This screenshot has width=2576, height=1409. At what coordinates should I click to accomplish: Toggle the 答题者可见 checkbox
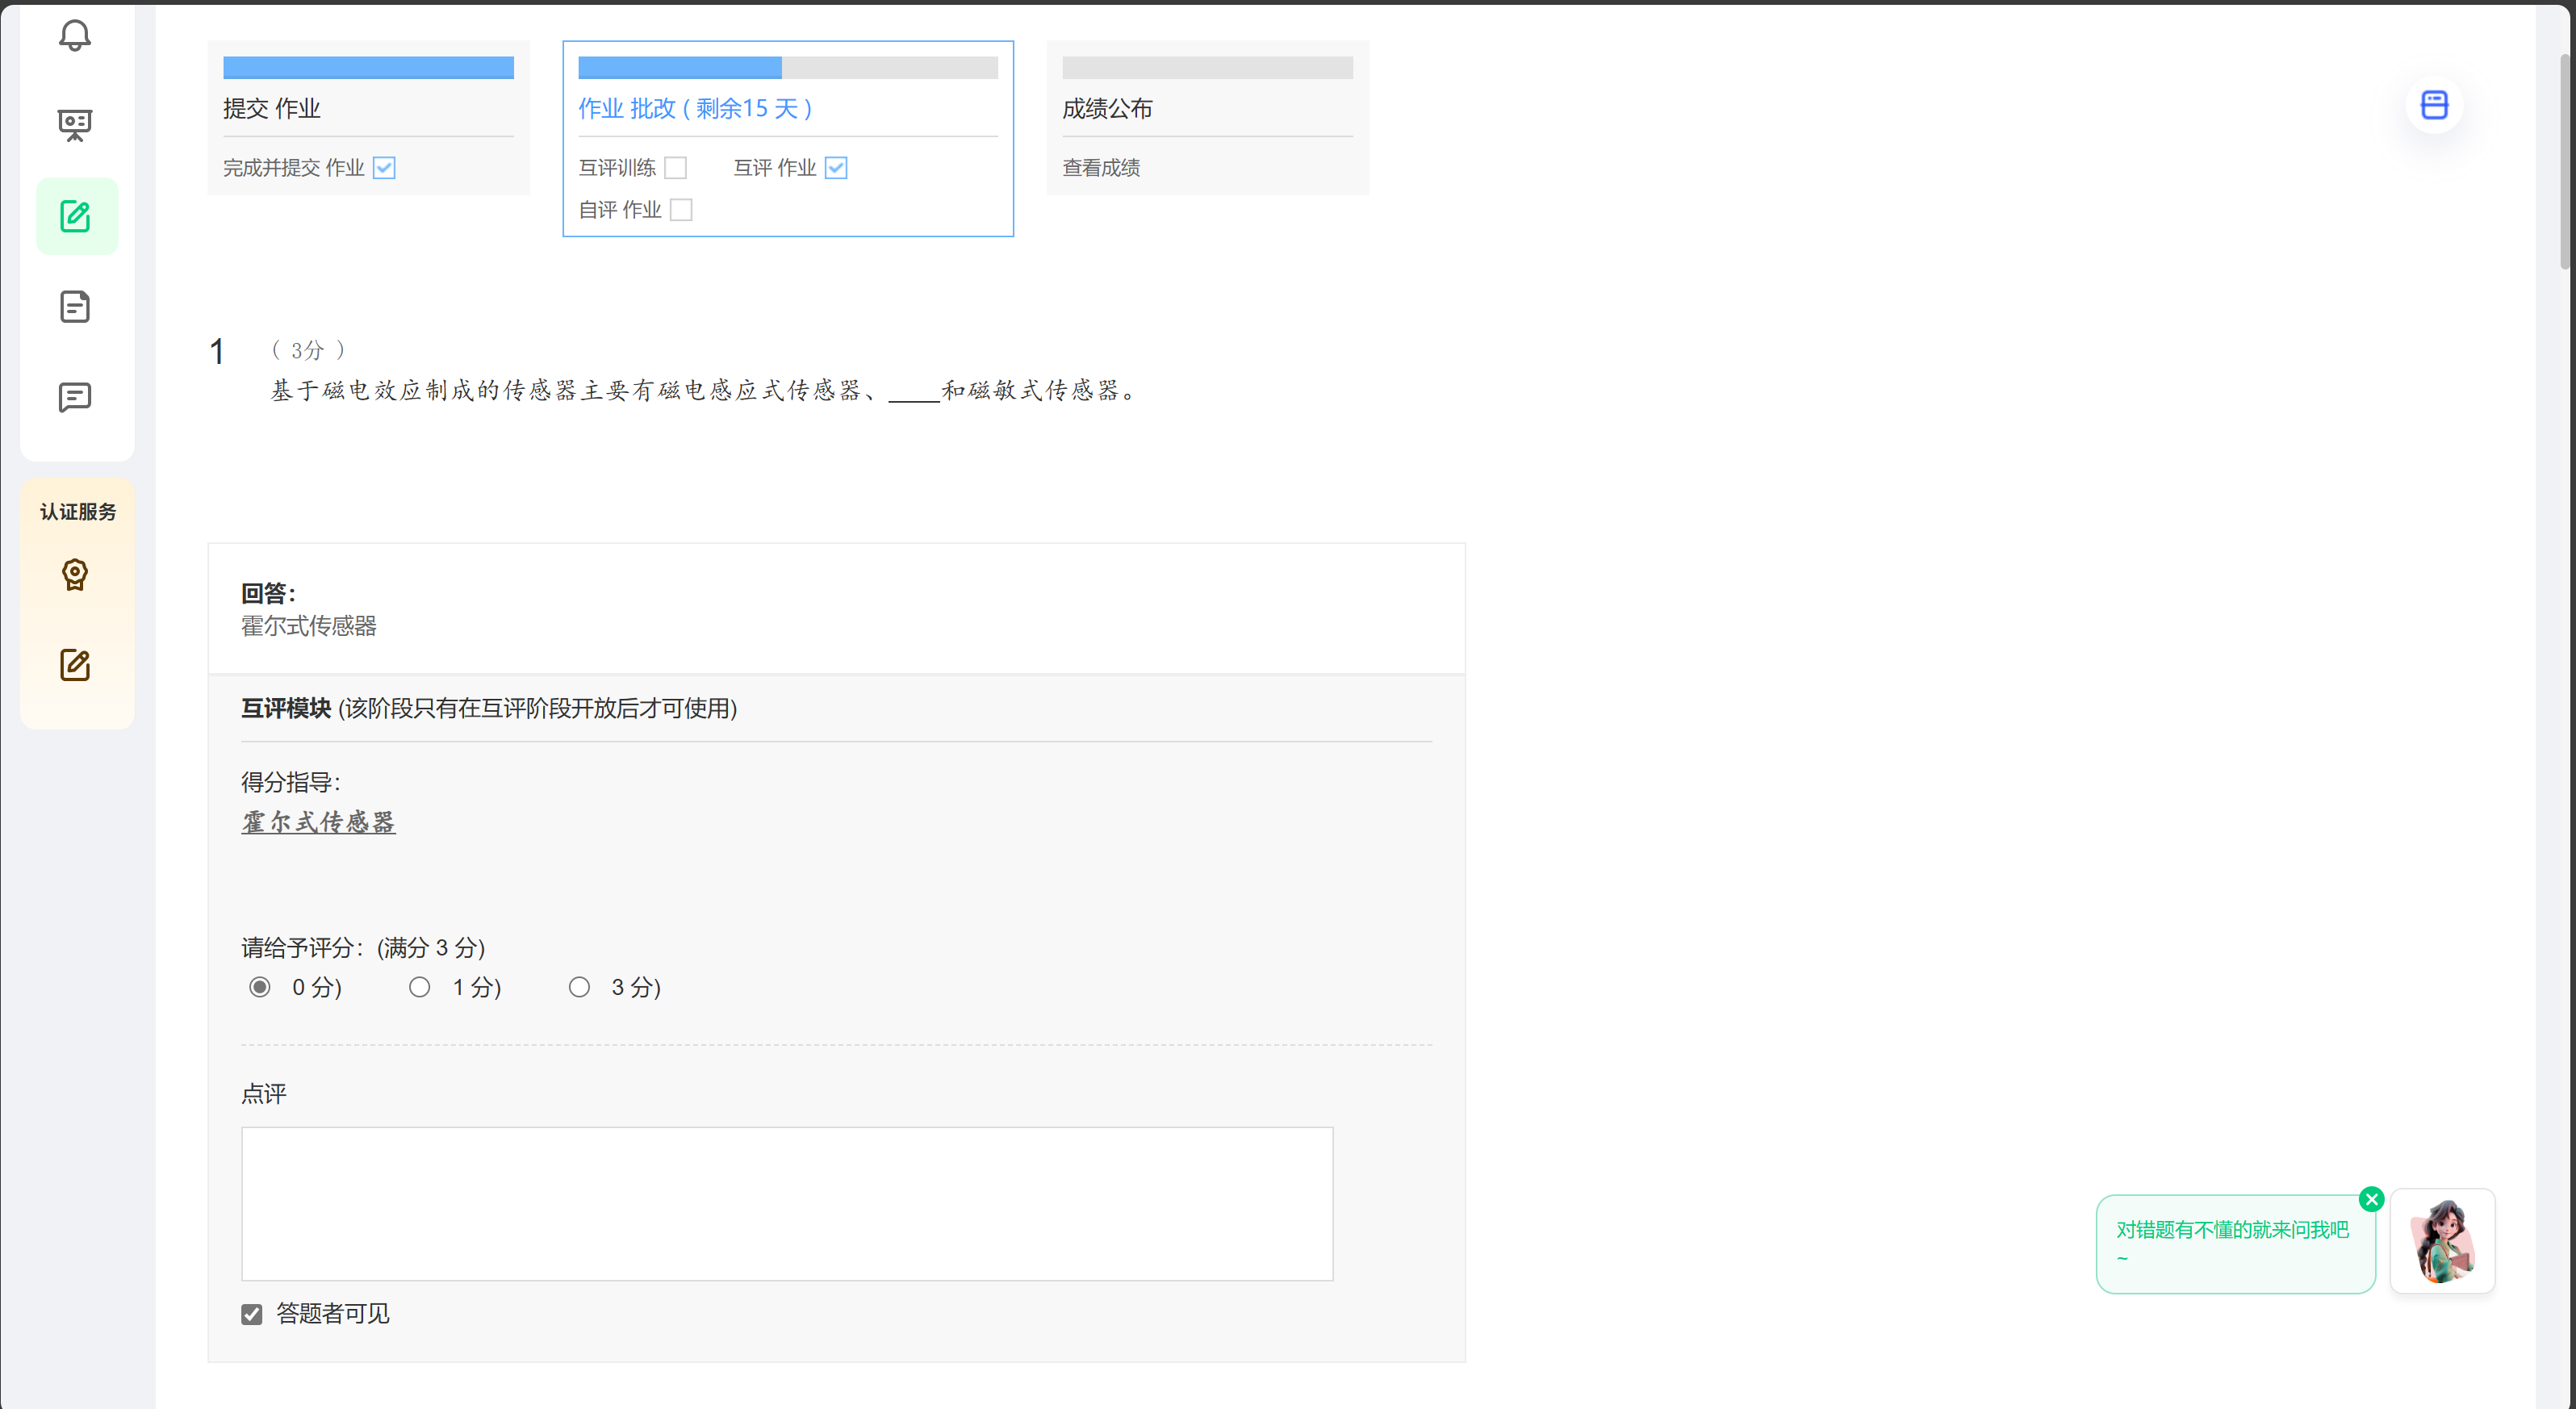pyautogui.click(x=252, y=1314)
